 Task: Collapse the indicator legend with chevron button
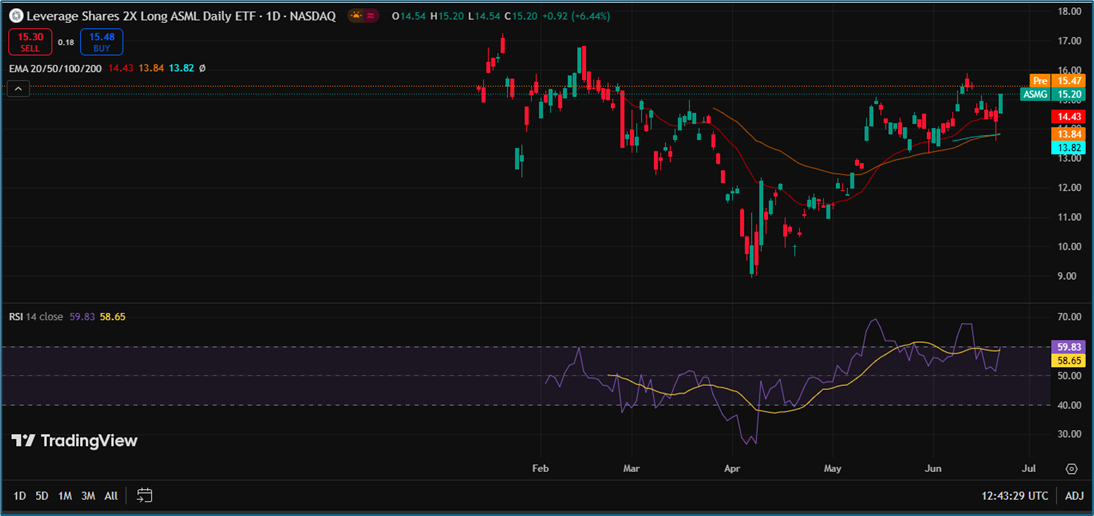coord(18,89)
